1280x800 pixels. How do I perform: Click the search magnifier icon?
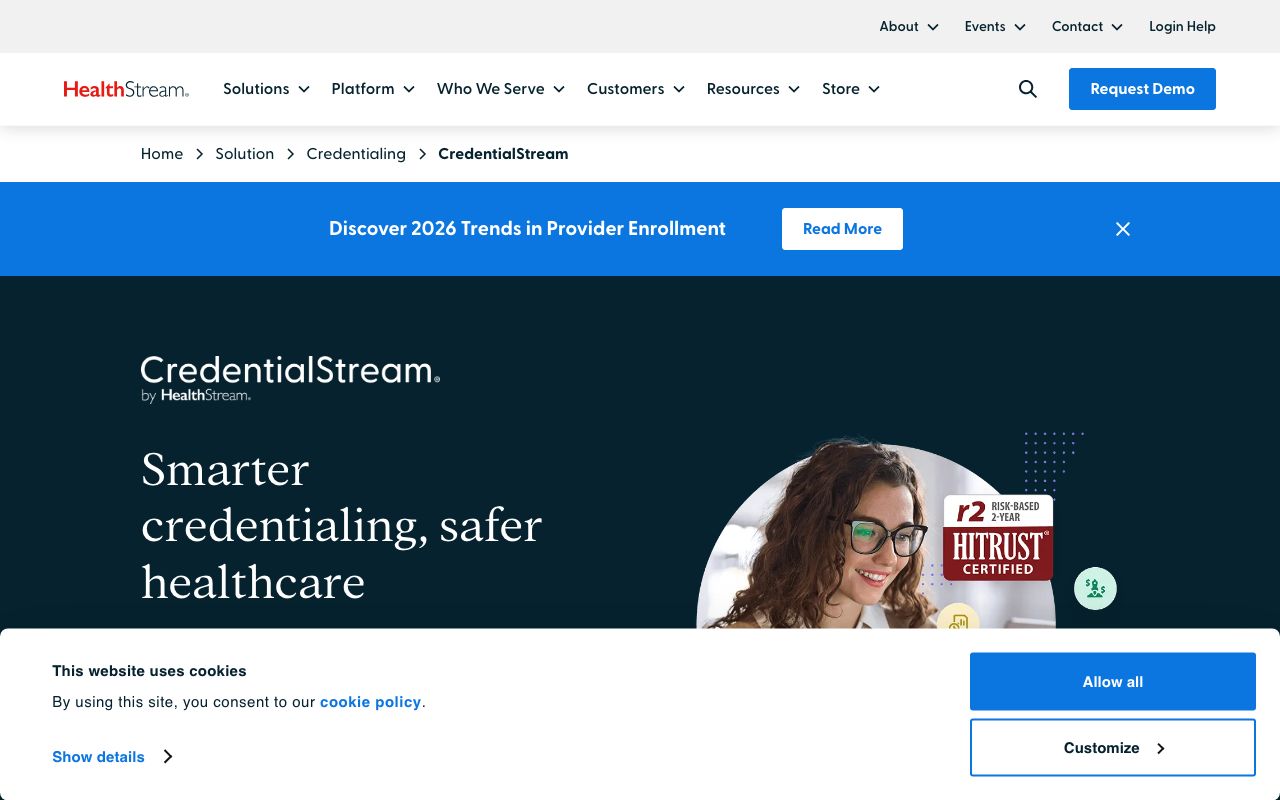(1028, 89)
